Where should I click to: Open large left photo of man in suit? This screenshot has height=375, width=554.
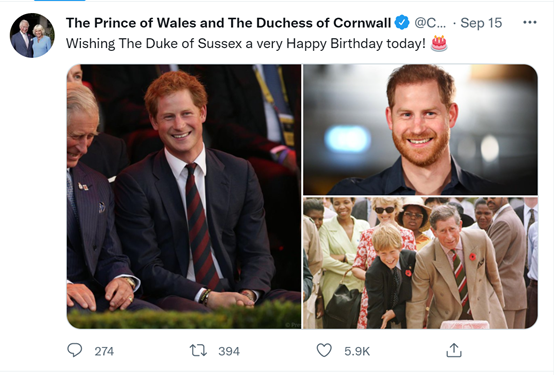pyautogui.click(x=184, y=197)
